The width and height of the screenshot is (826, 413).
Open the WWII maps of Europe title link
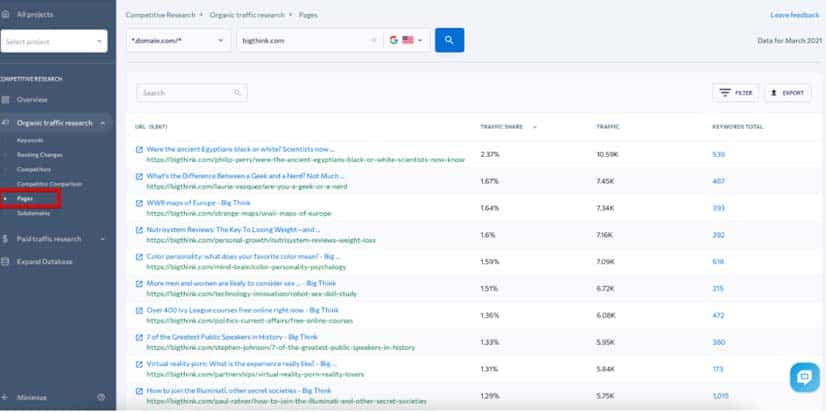point(199,203)
